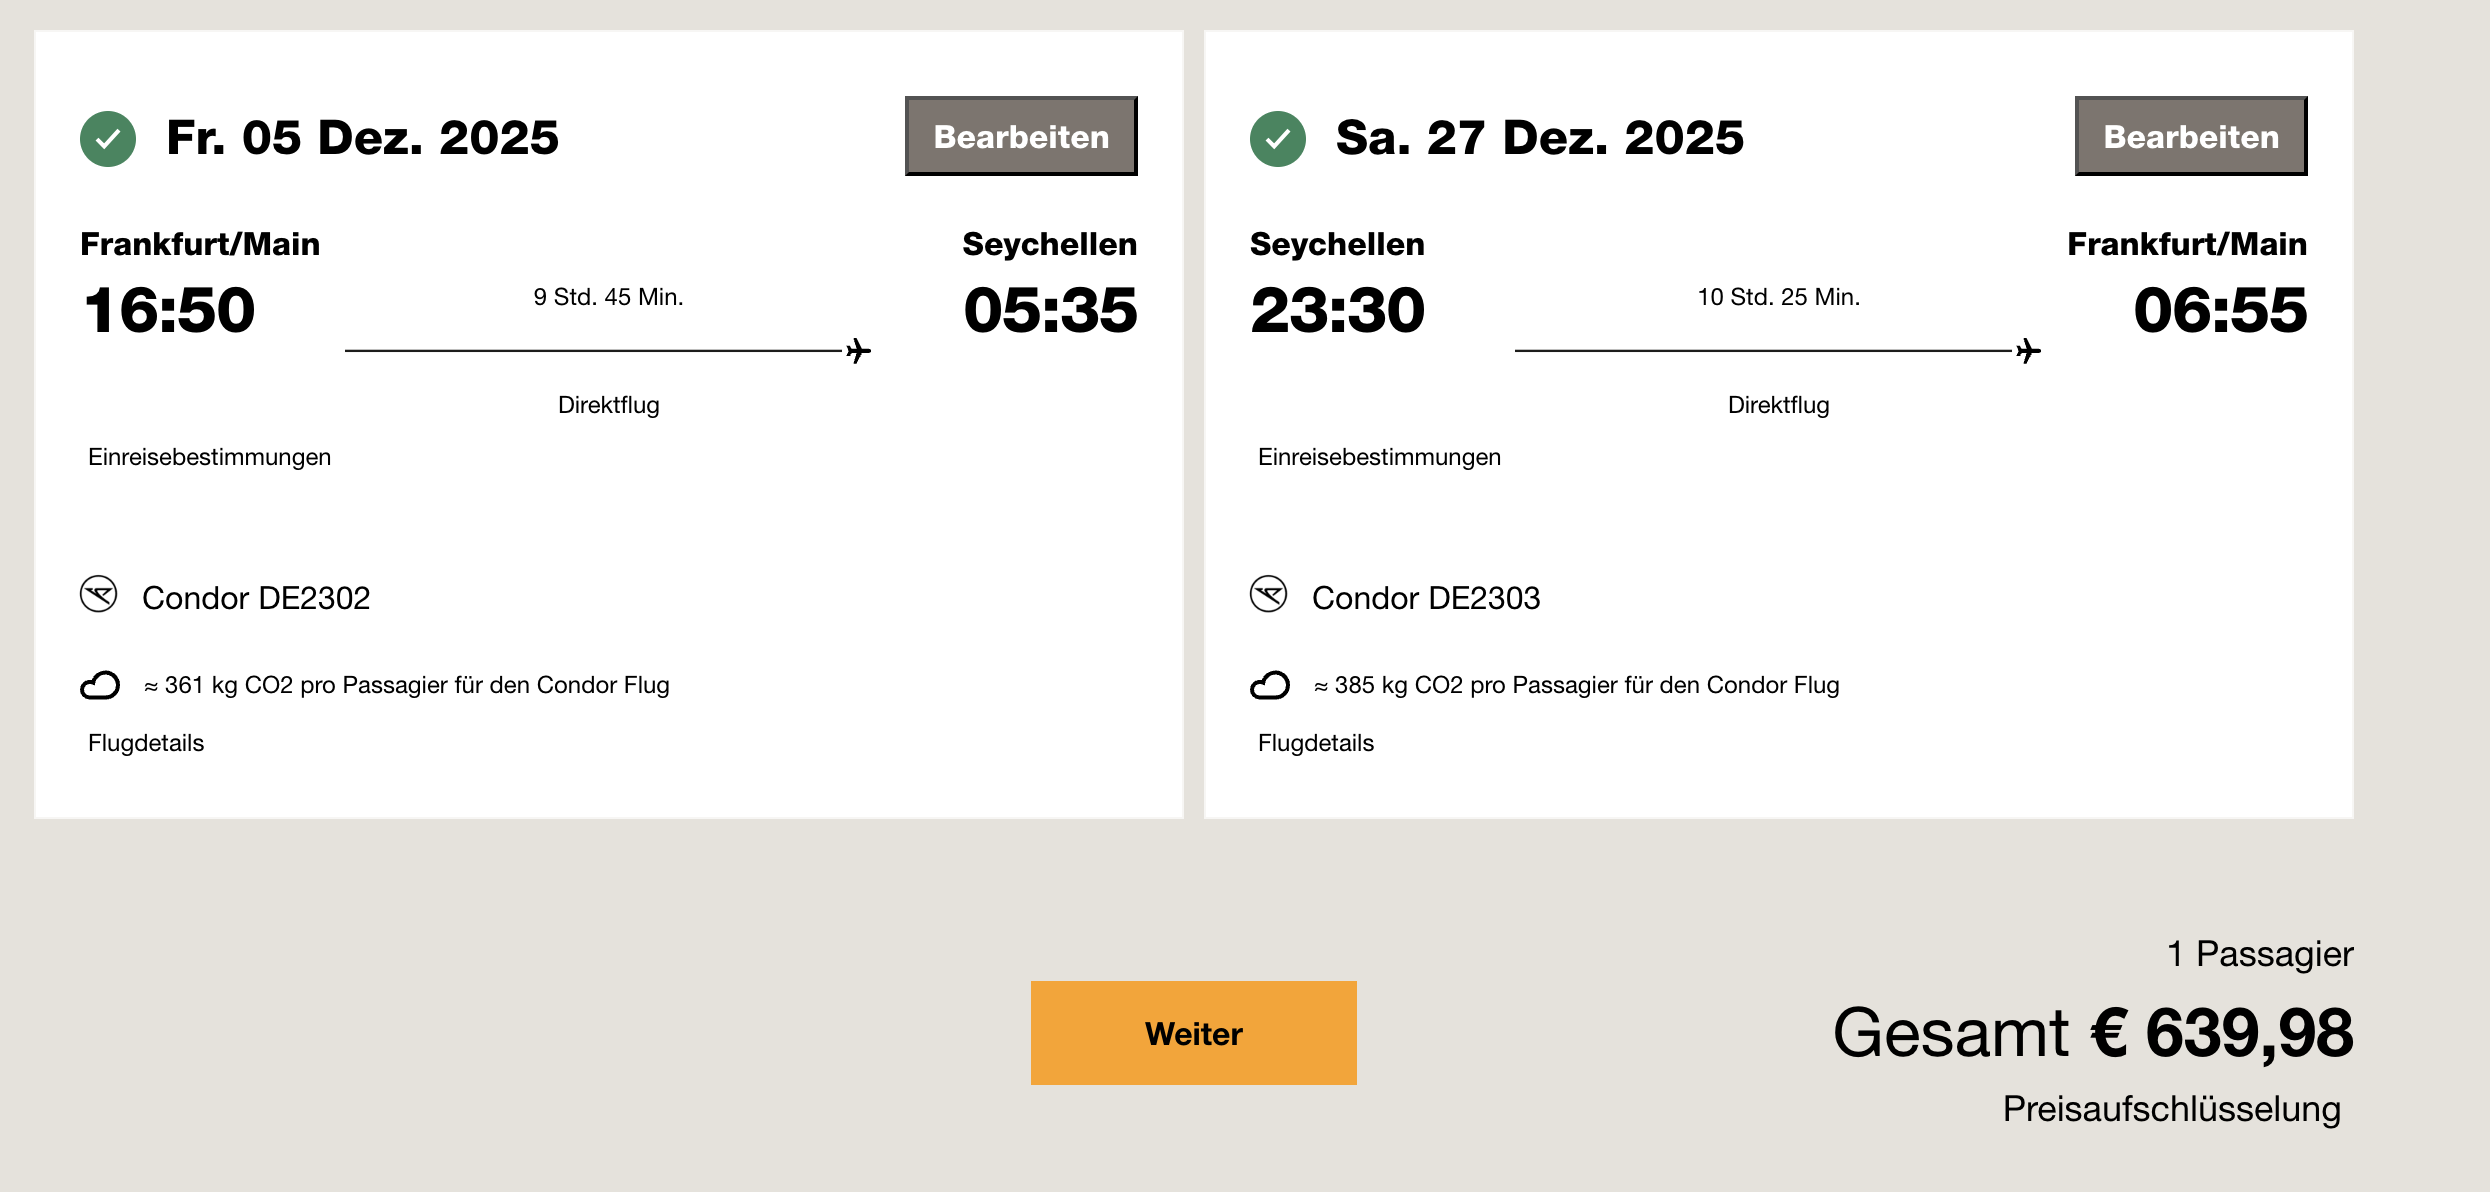
Task: Click the 1 Passagier label
Action: tap(2259, 954)
